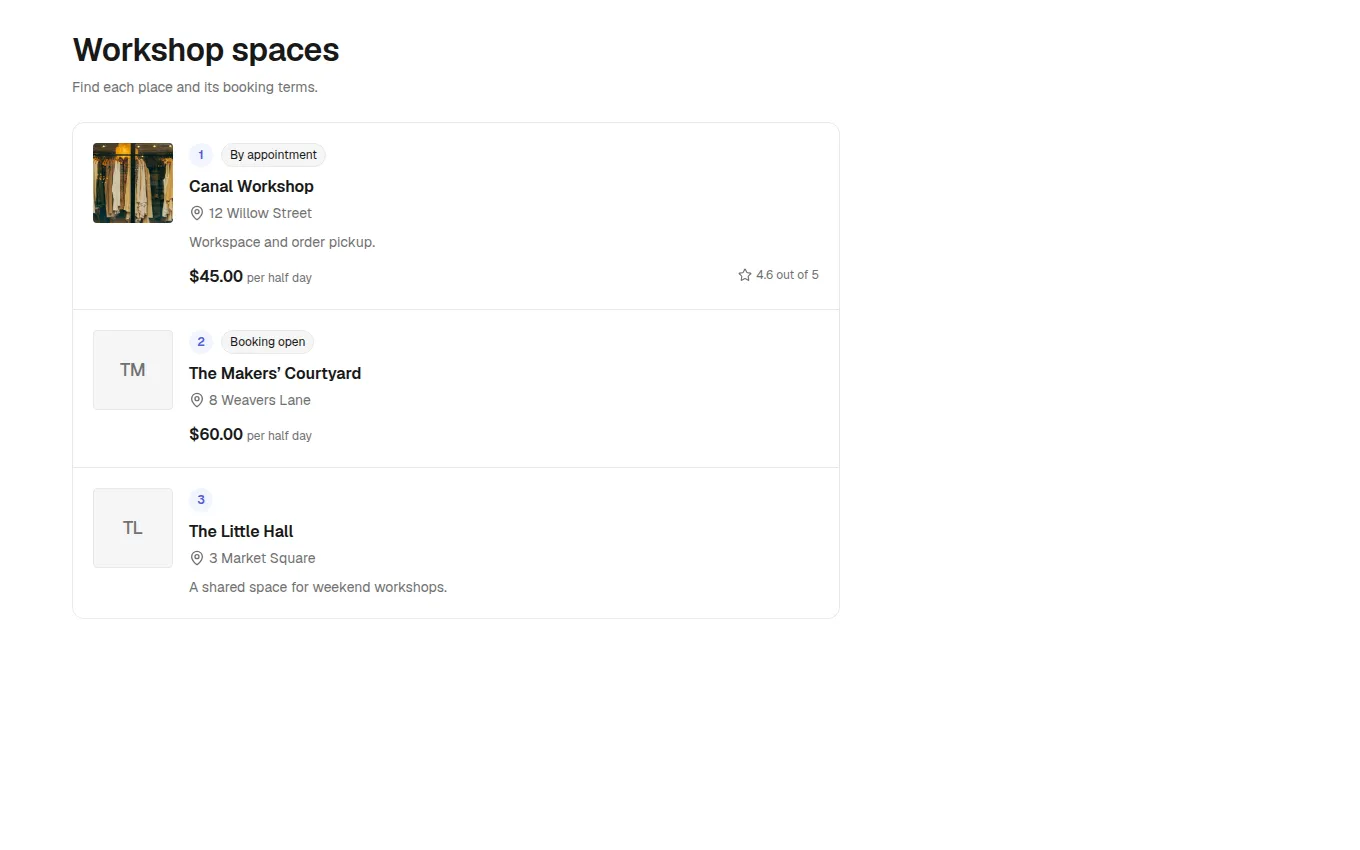Click the Find each place subtitle

click(195, 87)
